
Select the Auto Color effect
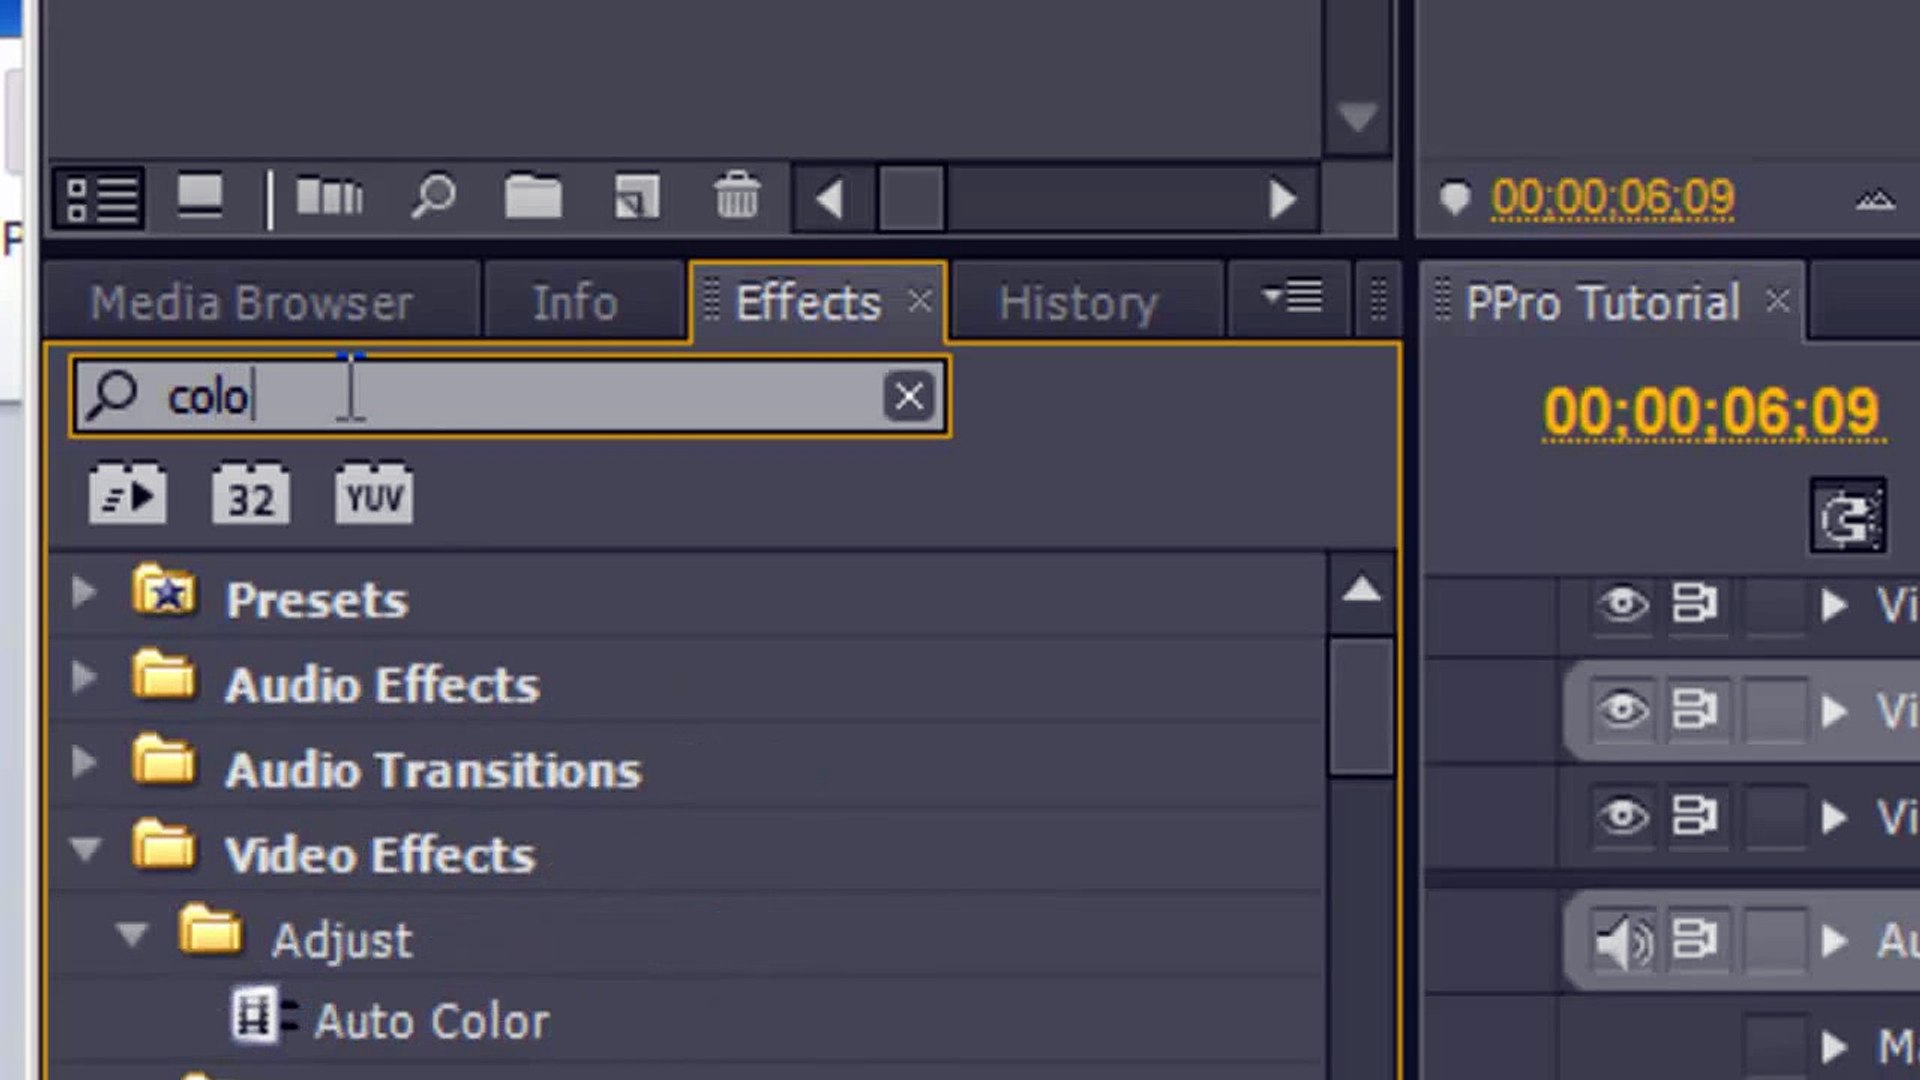(x=431, y=1021)
